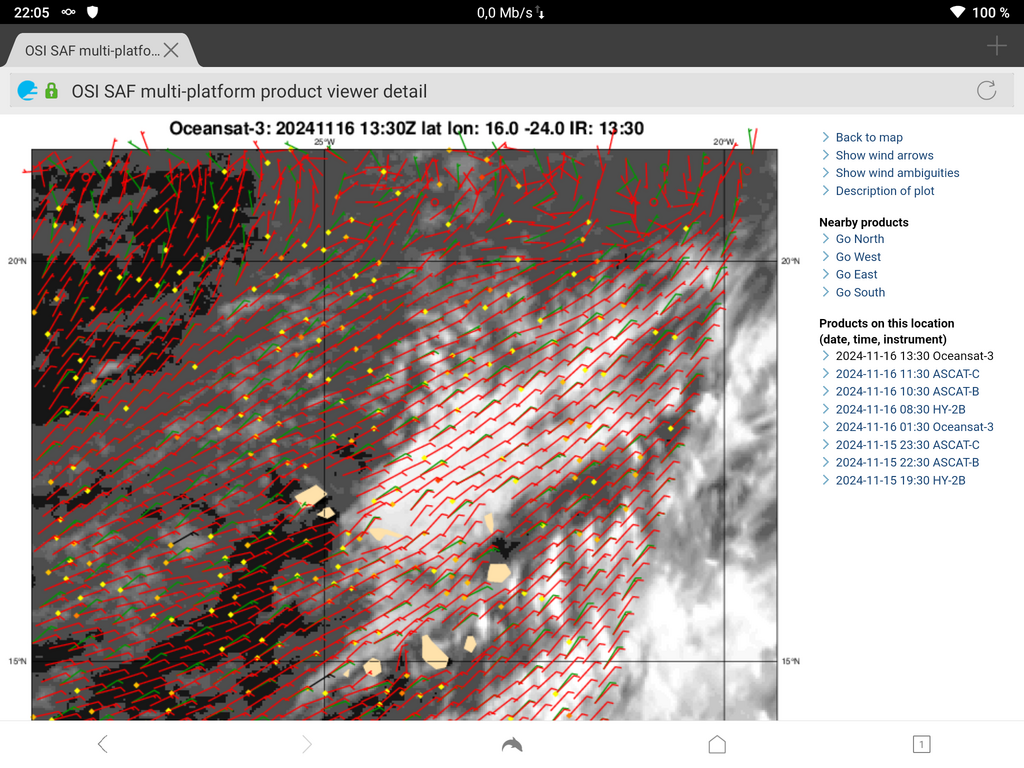Navigate with Go East link
Viewport: 1024px width, 768px height.
tap(856, 274)
